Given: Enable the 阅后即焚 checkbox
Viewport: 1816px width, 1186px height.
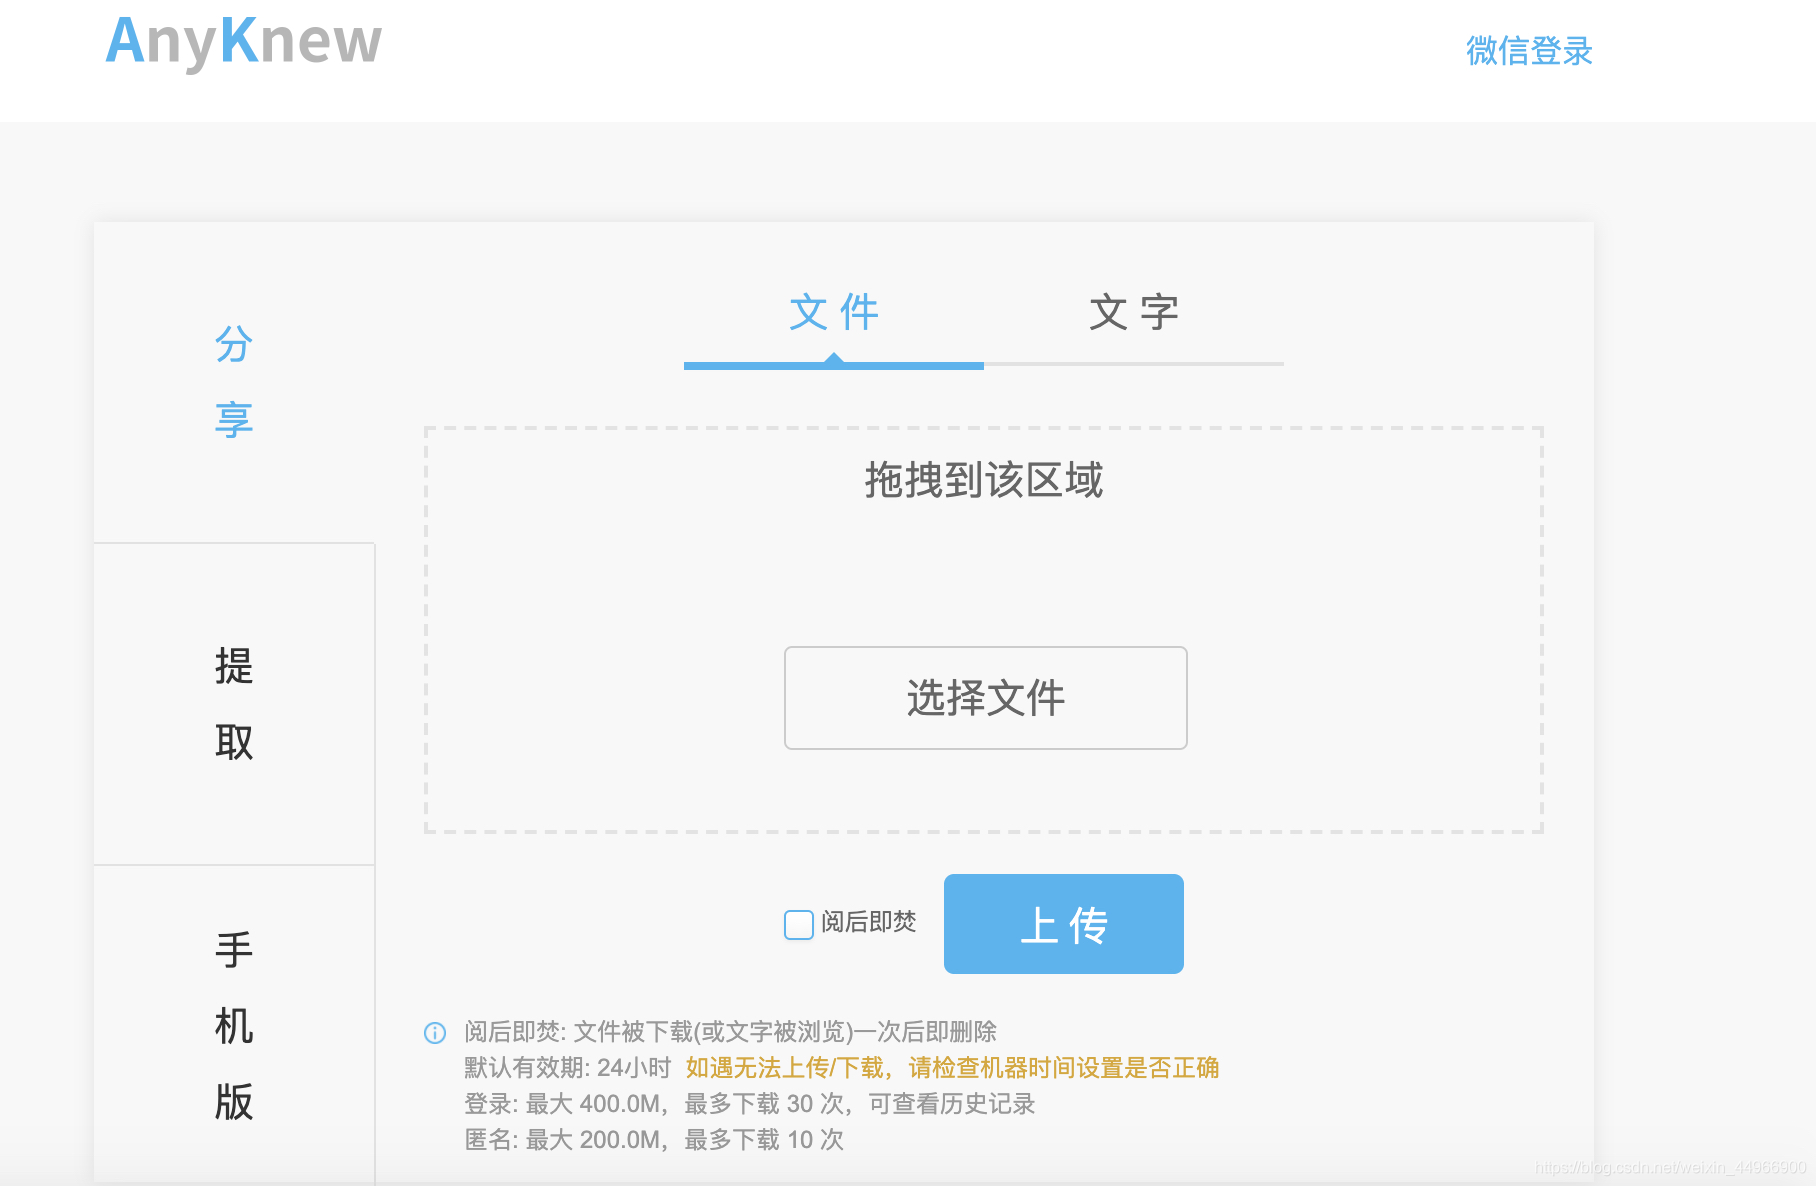Looking at the screenshot, I should (799, 924).
